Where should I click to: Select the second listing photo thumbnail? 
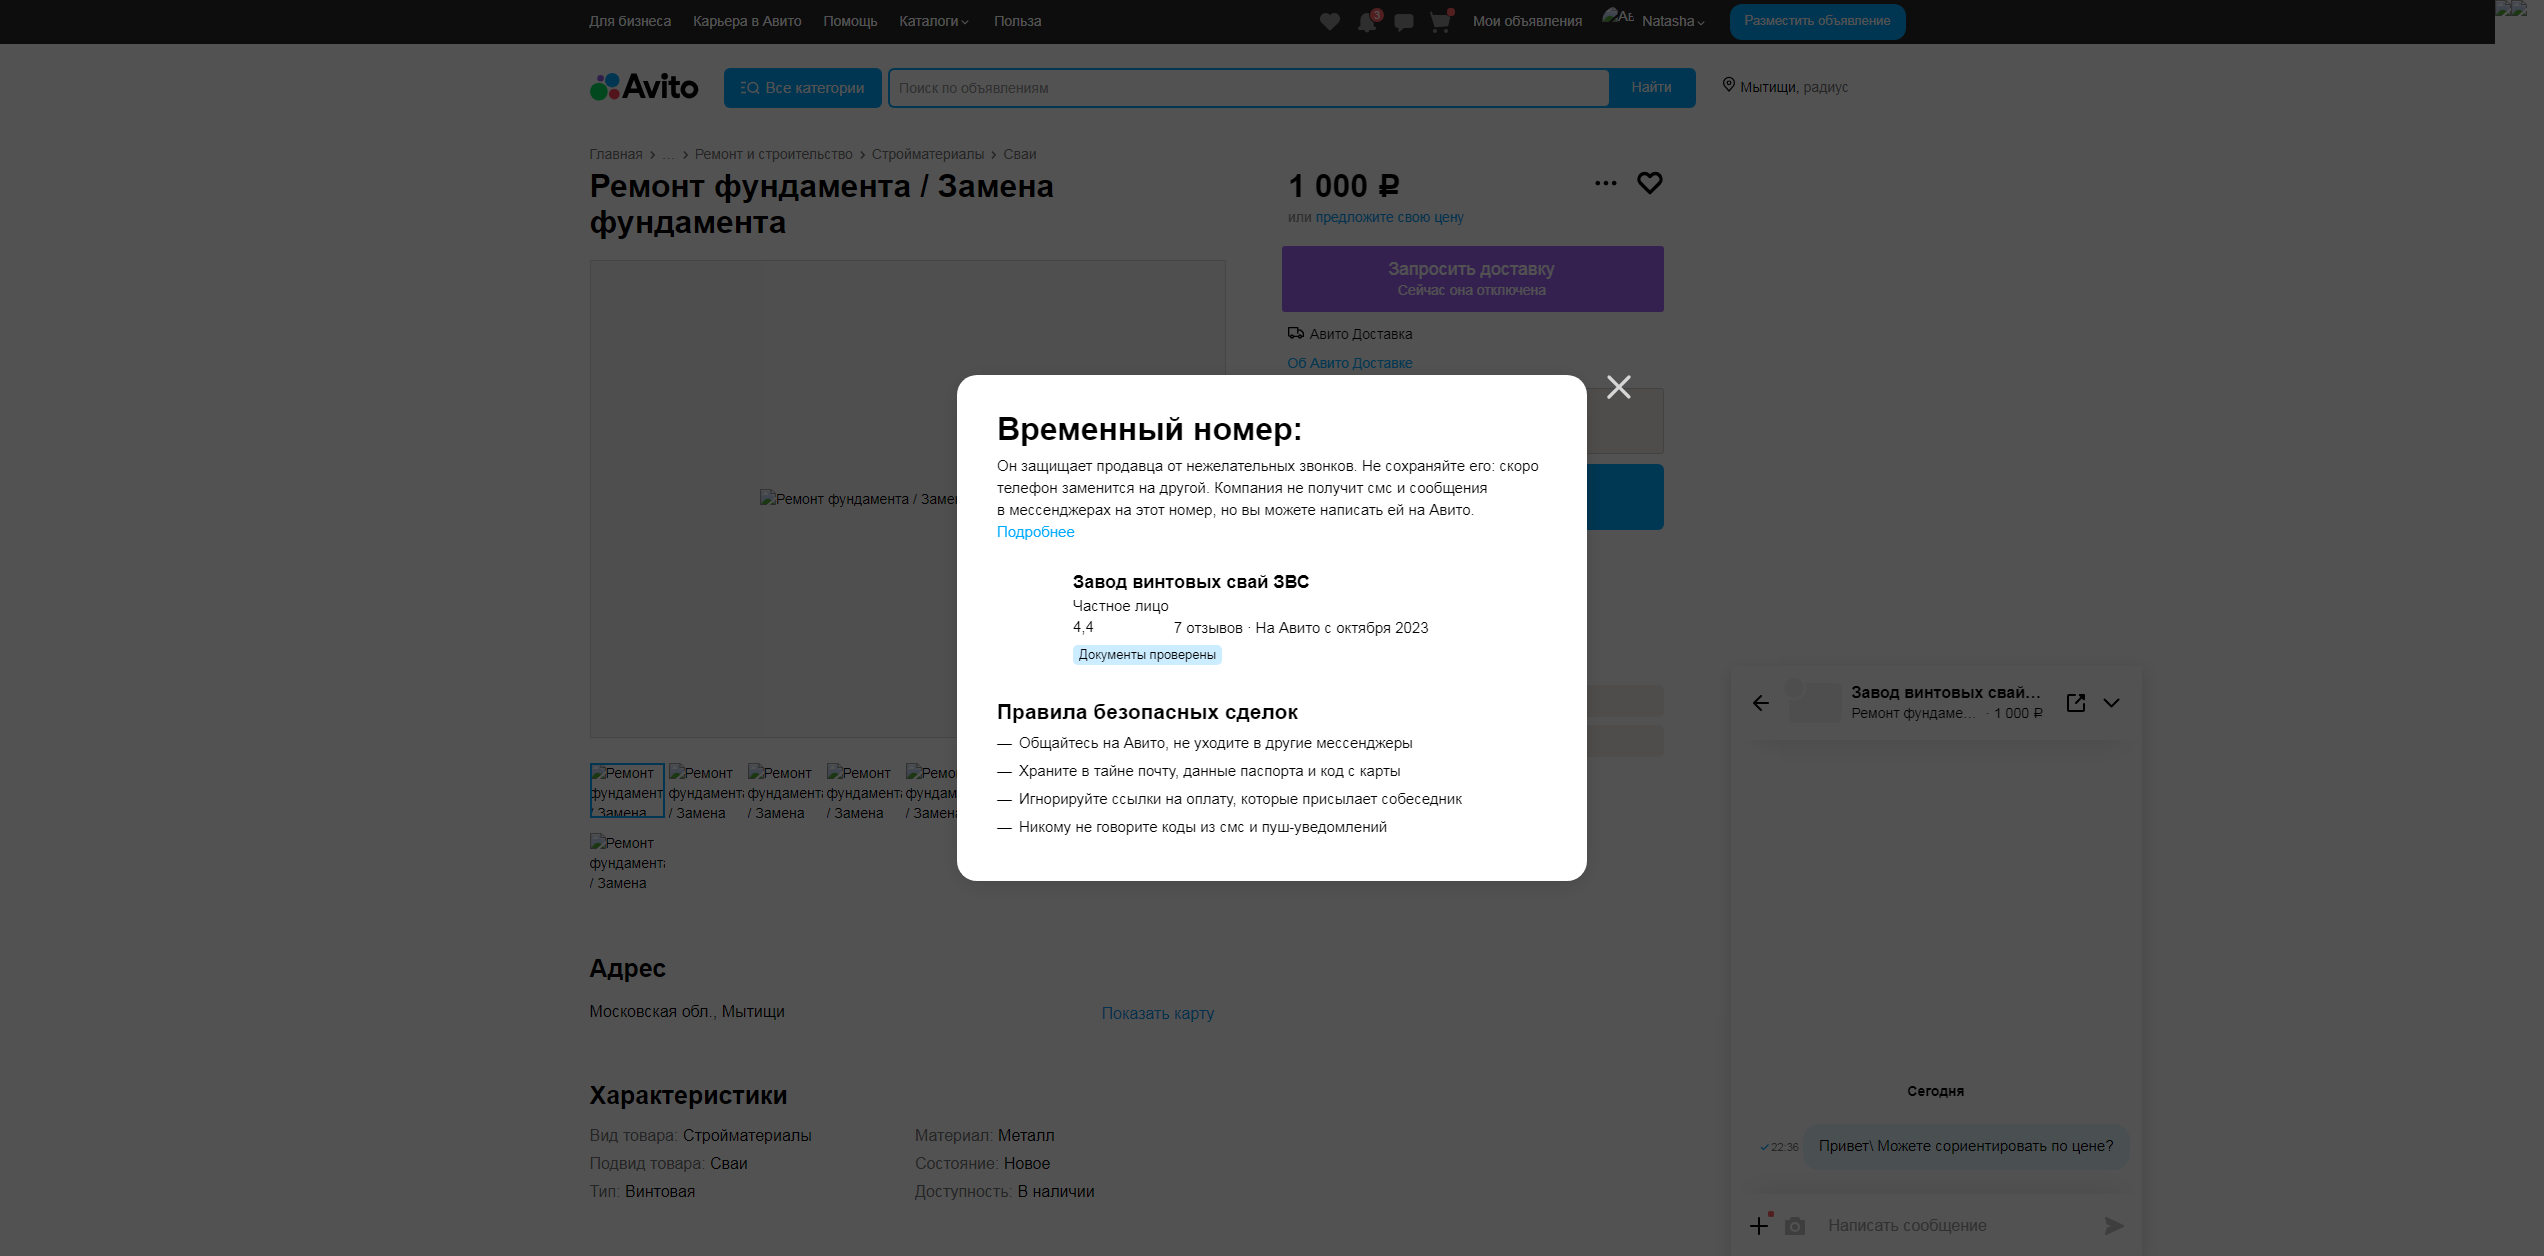(706, 791)
